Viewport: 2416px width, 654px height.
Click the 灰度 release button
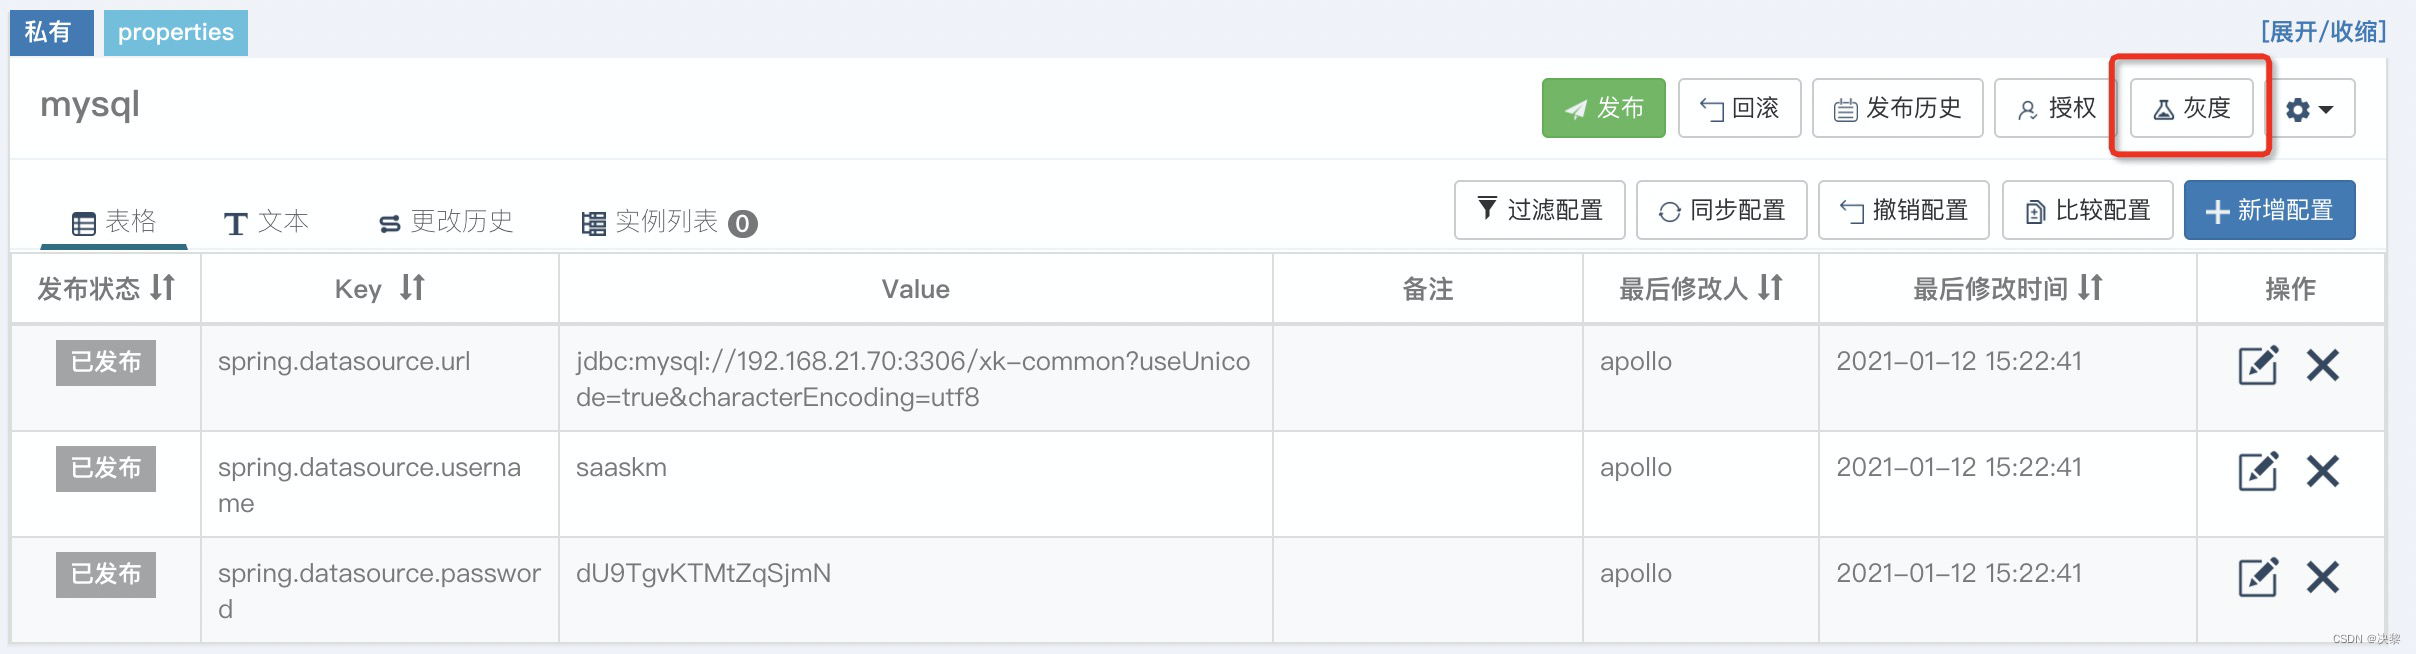coord(2191,108)
